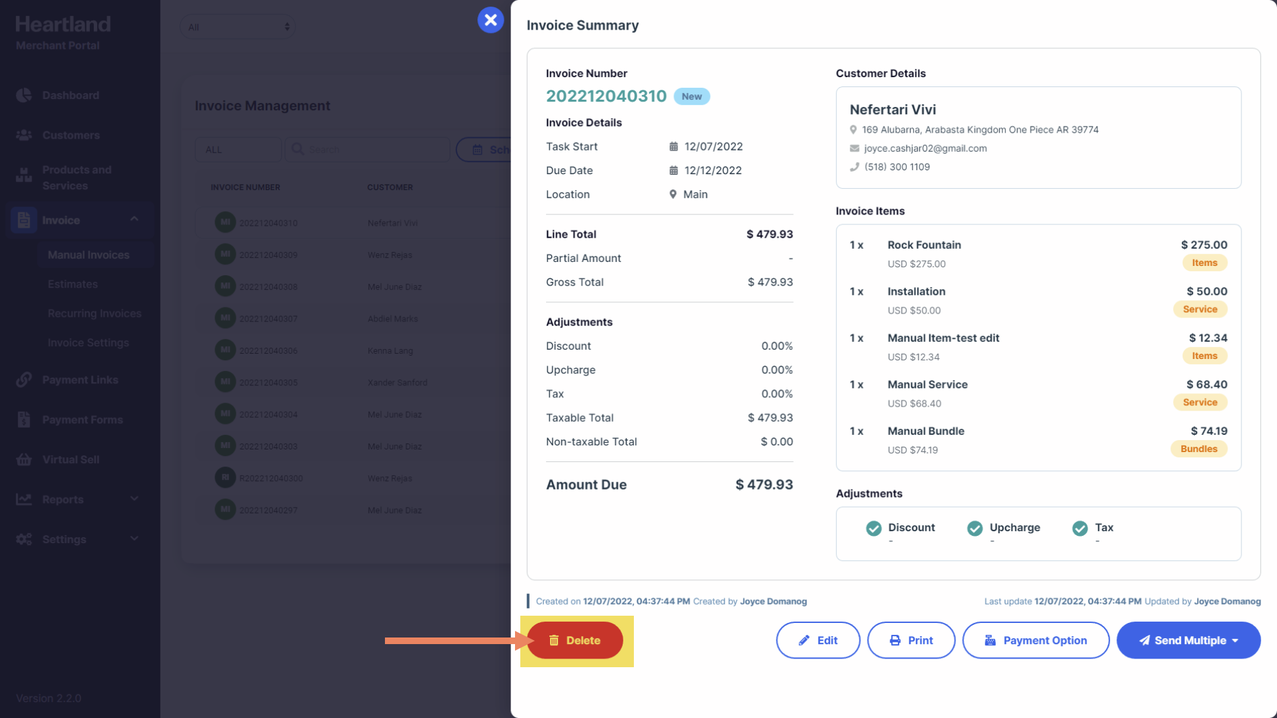Click the Virtual Sell basket icon
This screenshot has width=1277, height=718.
[x=24, y=460]
